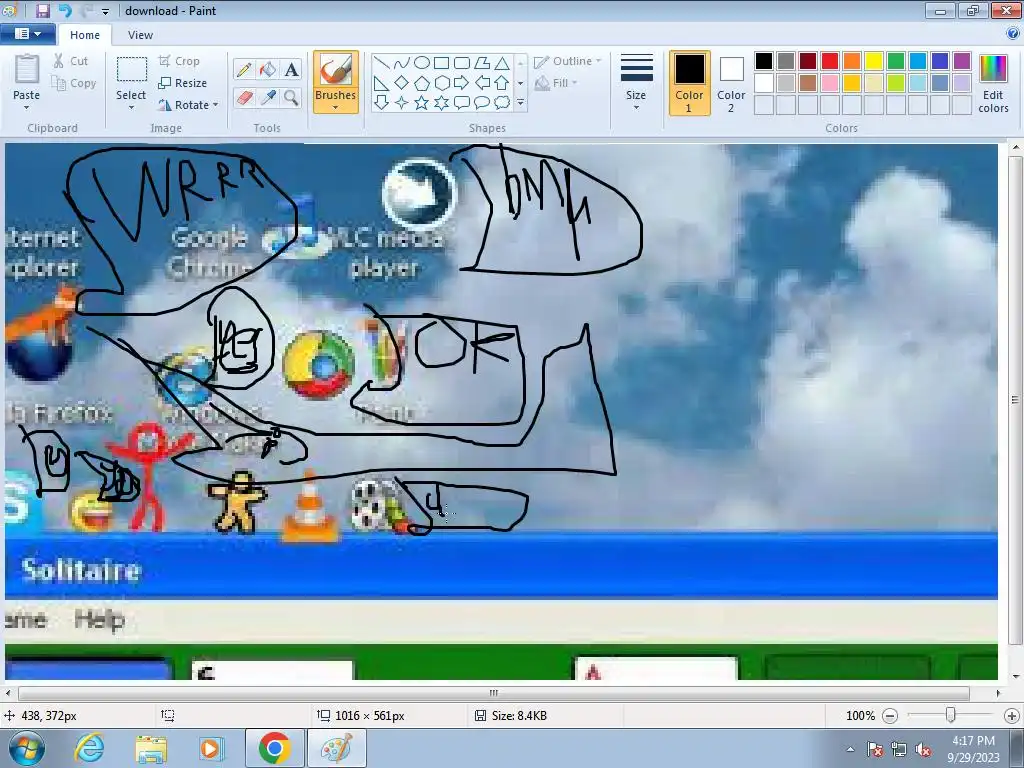Choose the Pentagon shape
The height and width of the screenshot is (768, 1024).
pos(422,83)
